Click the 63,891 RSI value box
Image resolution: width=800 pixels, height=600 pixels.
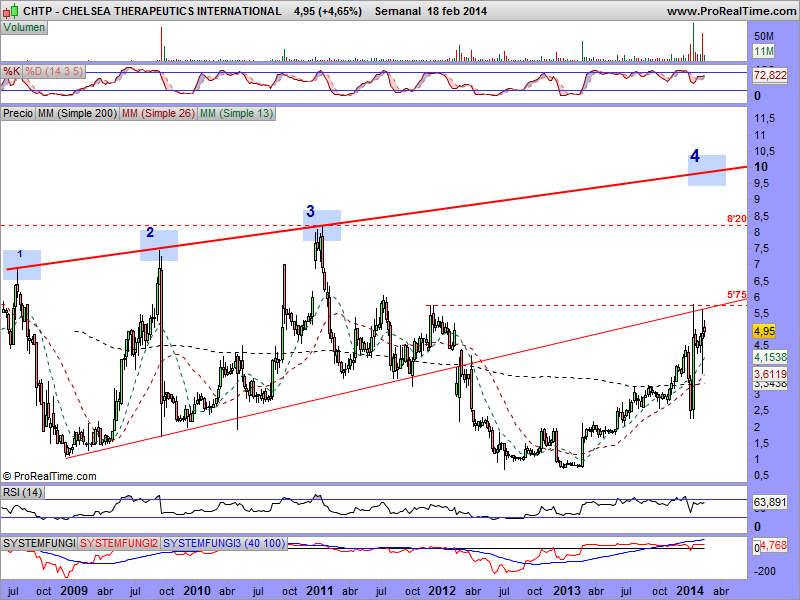pyautogui.click(x=770, y=502)
